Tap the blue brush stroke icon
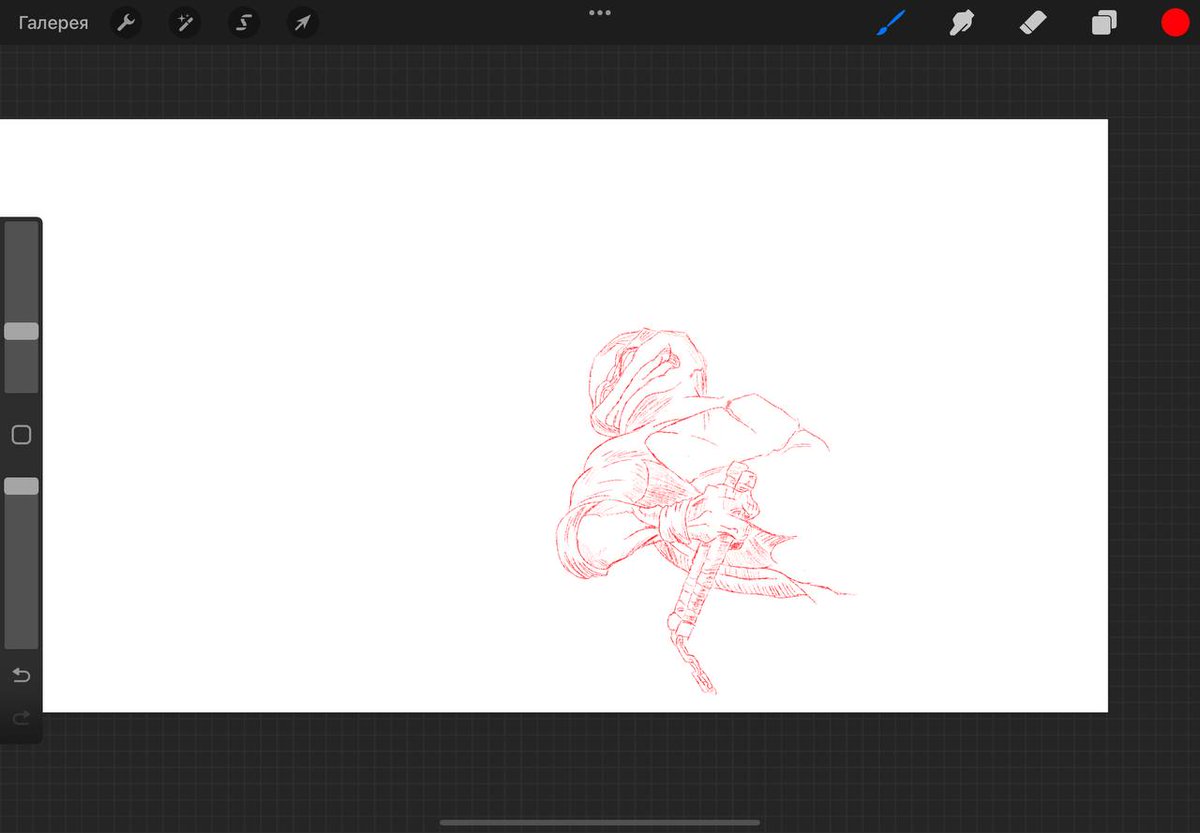 (890, 22)
